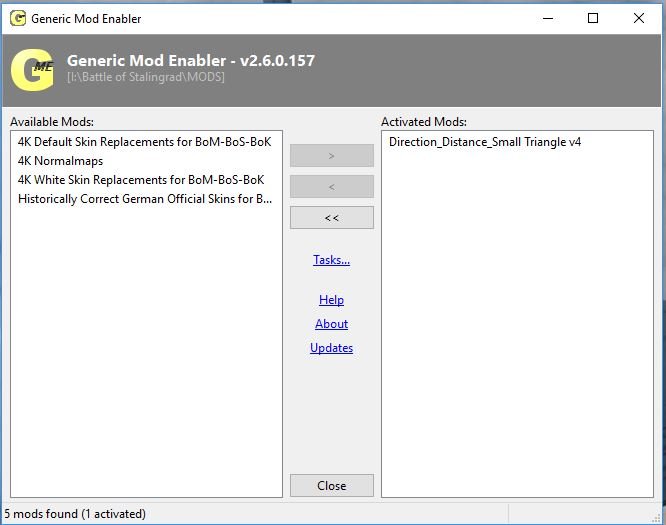Select Historically Correct German Official Skins mod

[x=145, y=199]
